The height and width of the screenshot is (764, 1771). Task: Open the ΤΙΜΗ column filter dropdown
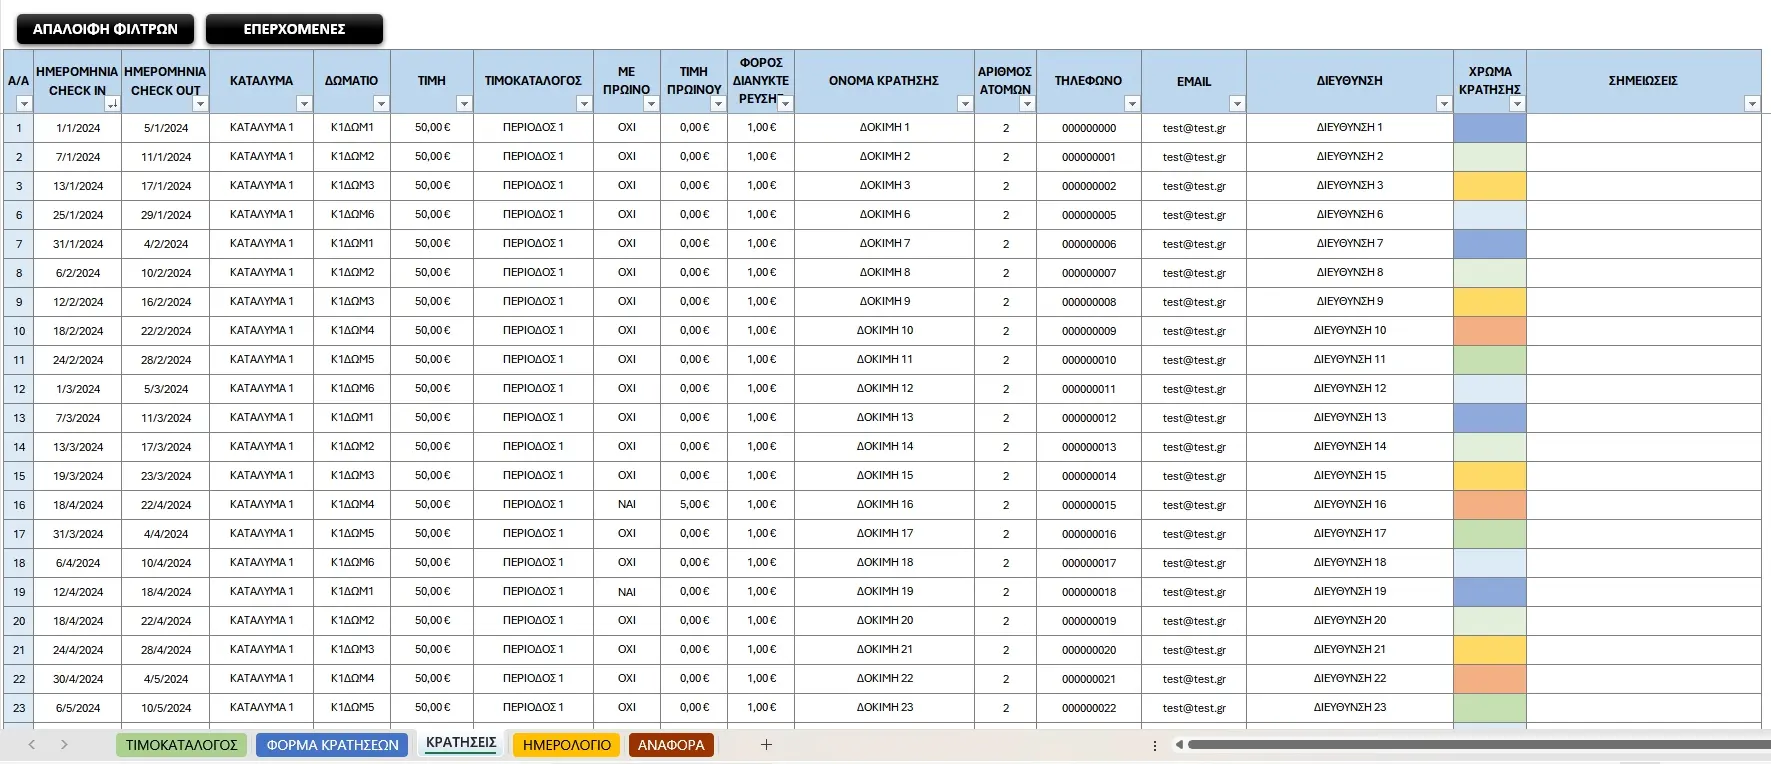pyautogui.click(x=464, y=104)
